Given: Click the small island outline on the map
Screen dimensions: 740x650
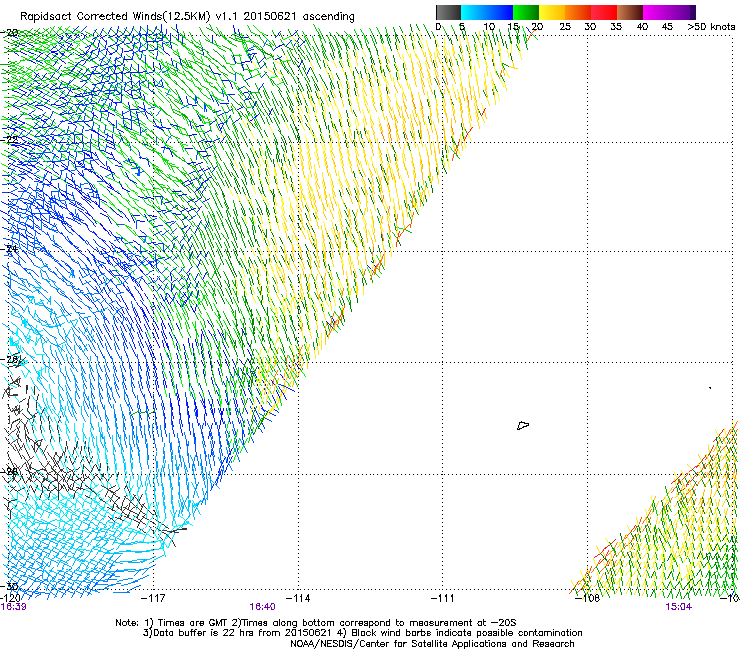Looking at the screenshot, I should tap(523, 425).
